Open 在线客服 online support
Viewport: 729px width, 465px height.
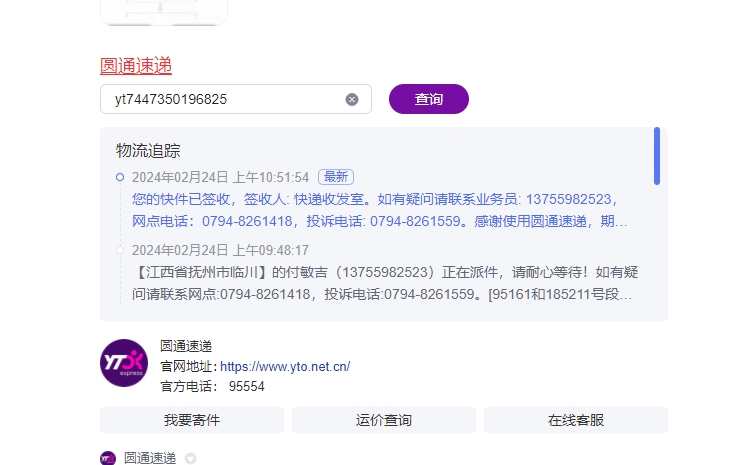pos(576,420)
